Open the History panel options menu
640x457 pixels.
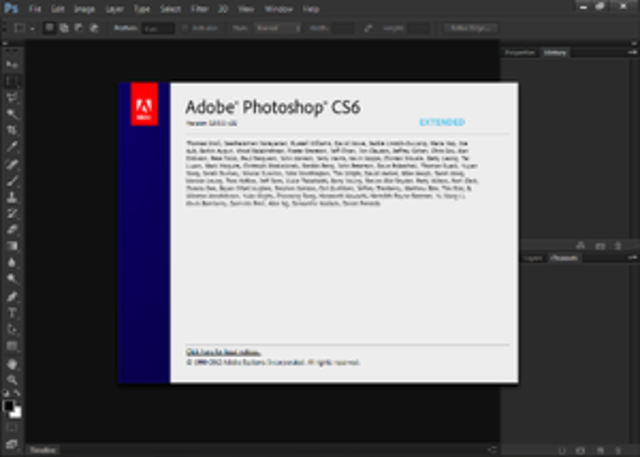point(632,52)
